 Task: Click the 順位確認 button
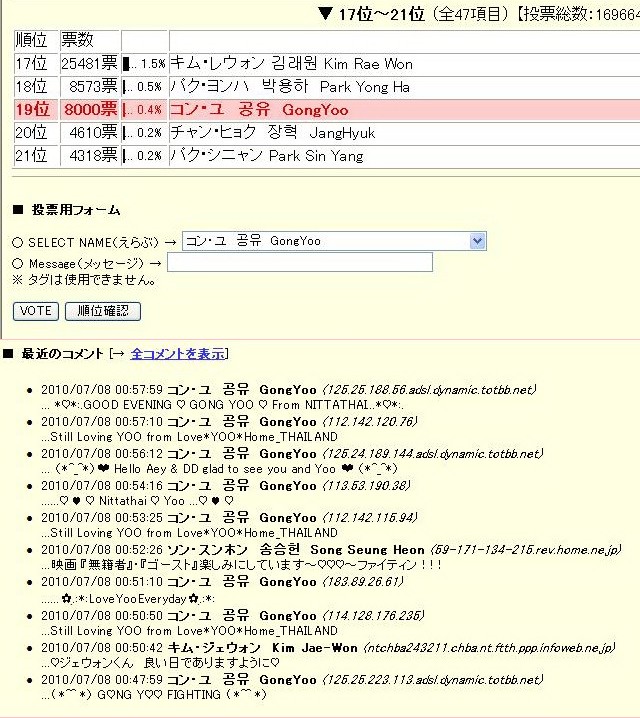tap(103, 311)
